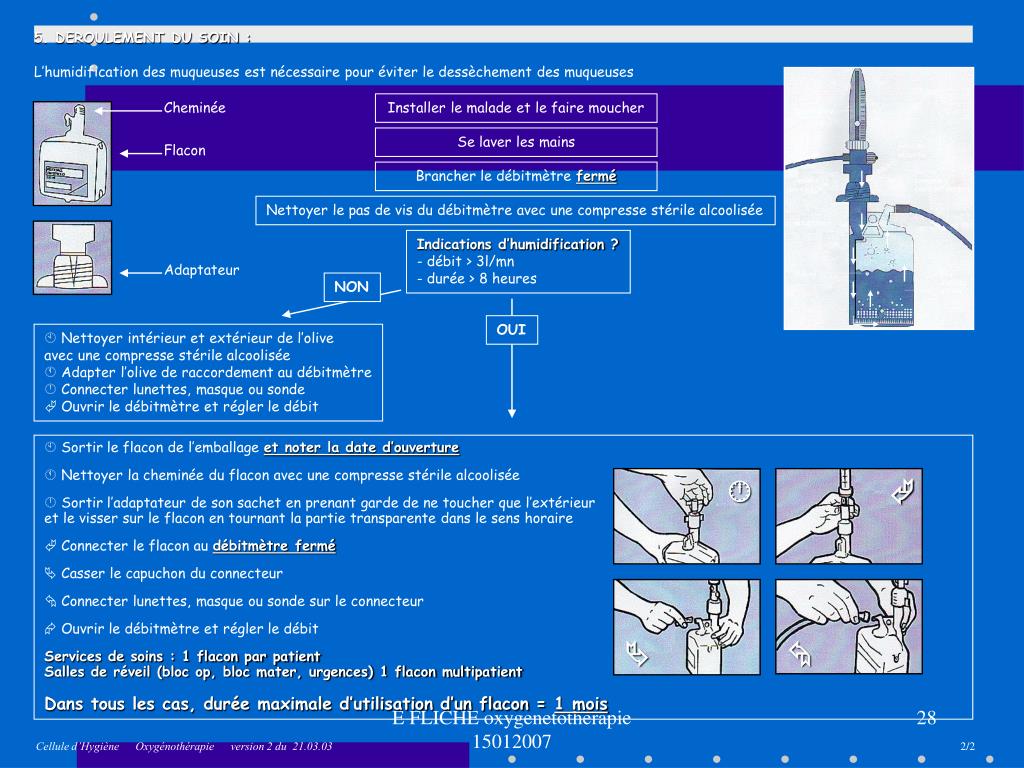Click the underlined "débitmètre fermé" in OUI steps

point(274,545)
